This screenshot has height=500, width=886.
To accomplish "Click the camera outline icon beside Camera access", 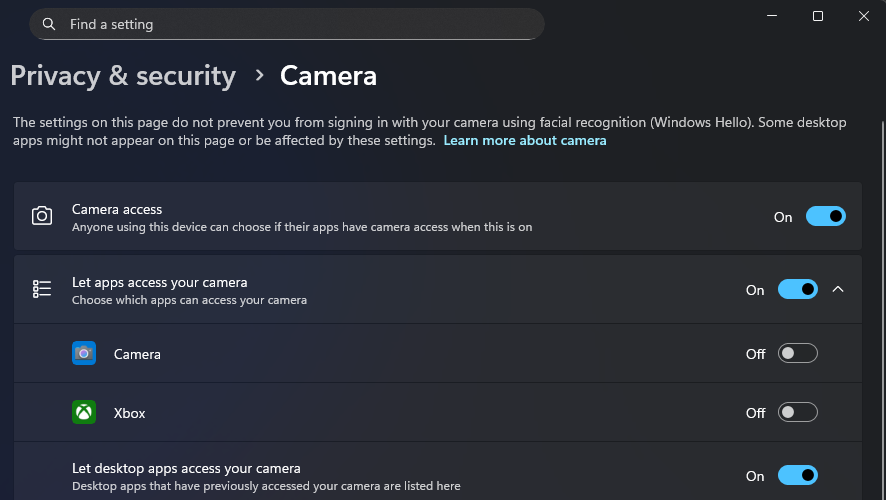I will [x=42, y=216].
